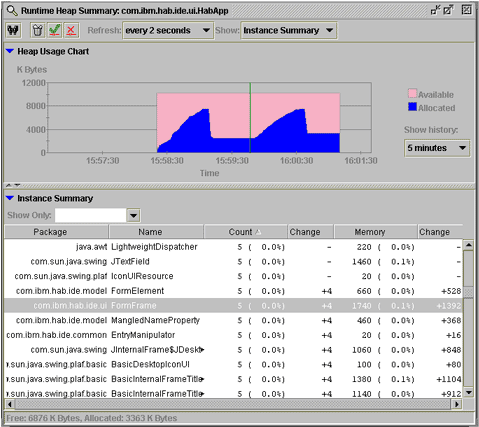Click the garbage collection trash can icon
The width and height of the screenshot is (479, 427).
click(x=38, y=30)
